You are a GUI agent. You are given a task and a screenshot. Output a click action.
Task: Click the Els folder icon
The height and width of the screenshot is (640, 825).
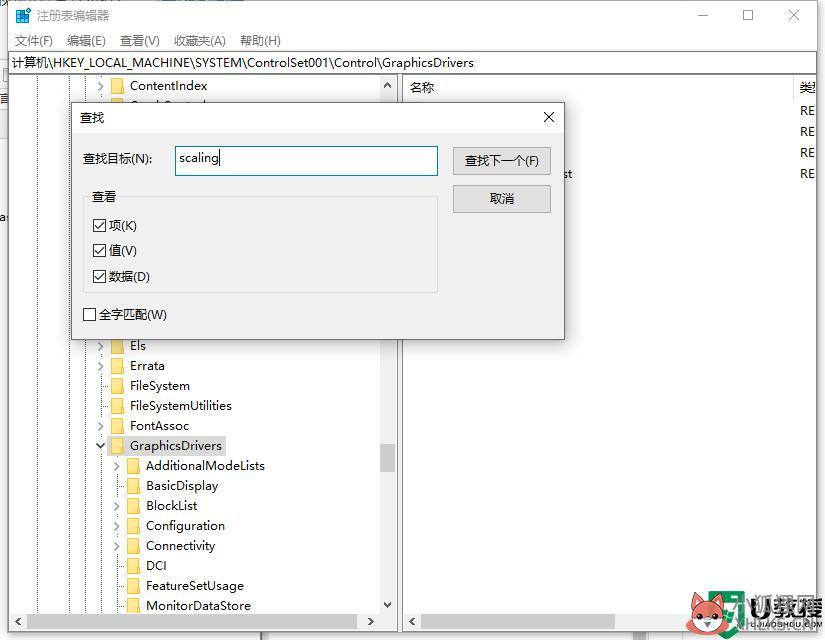point(117,346)
